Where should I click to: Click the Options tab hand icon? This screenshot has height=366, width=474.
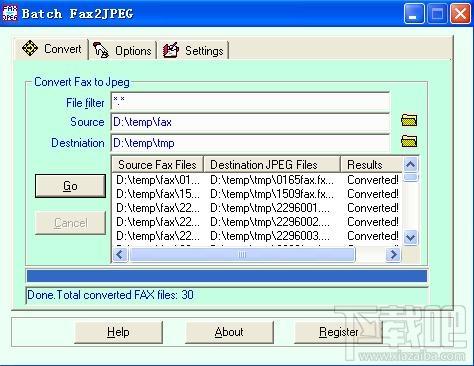point(101,50)
